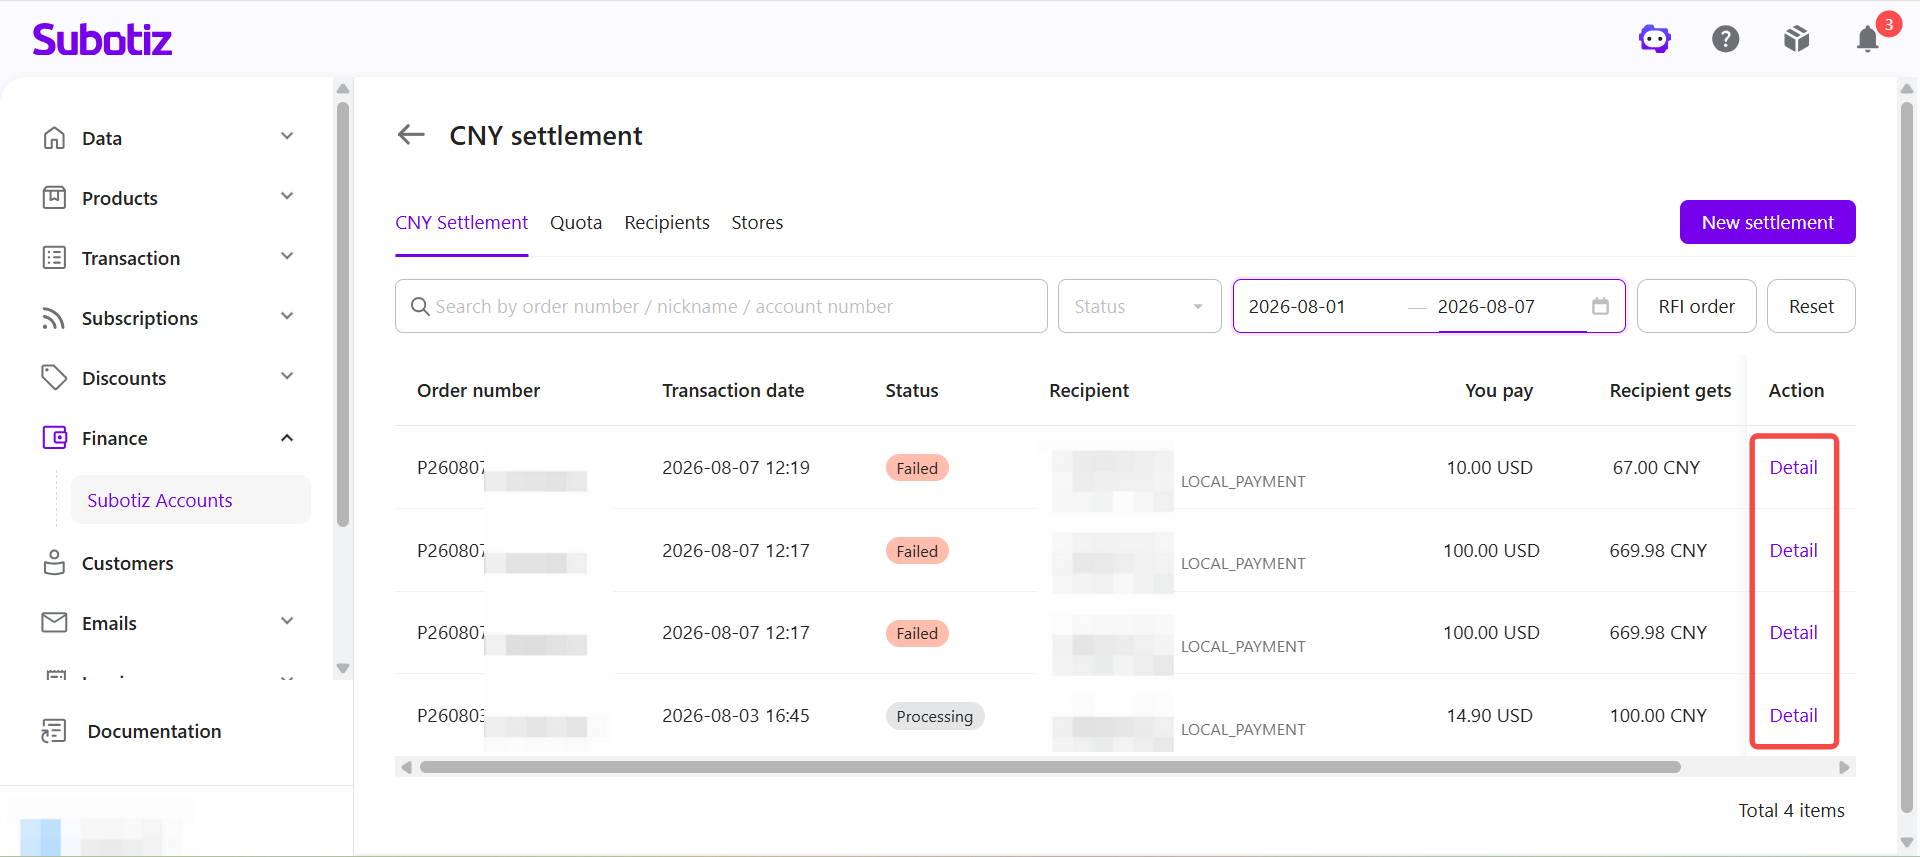Click the 14.90 USD amount
This screenshot has width=1920, height=857.
point(1489,715)
